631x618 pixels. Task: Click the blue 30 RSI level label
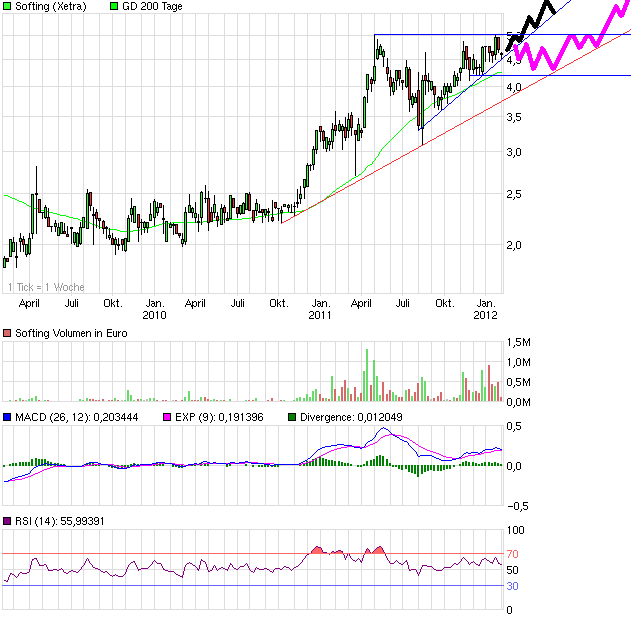pos(512,586)
